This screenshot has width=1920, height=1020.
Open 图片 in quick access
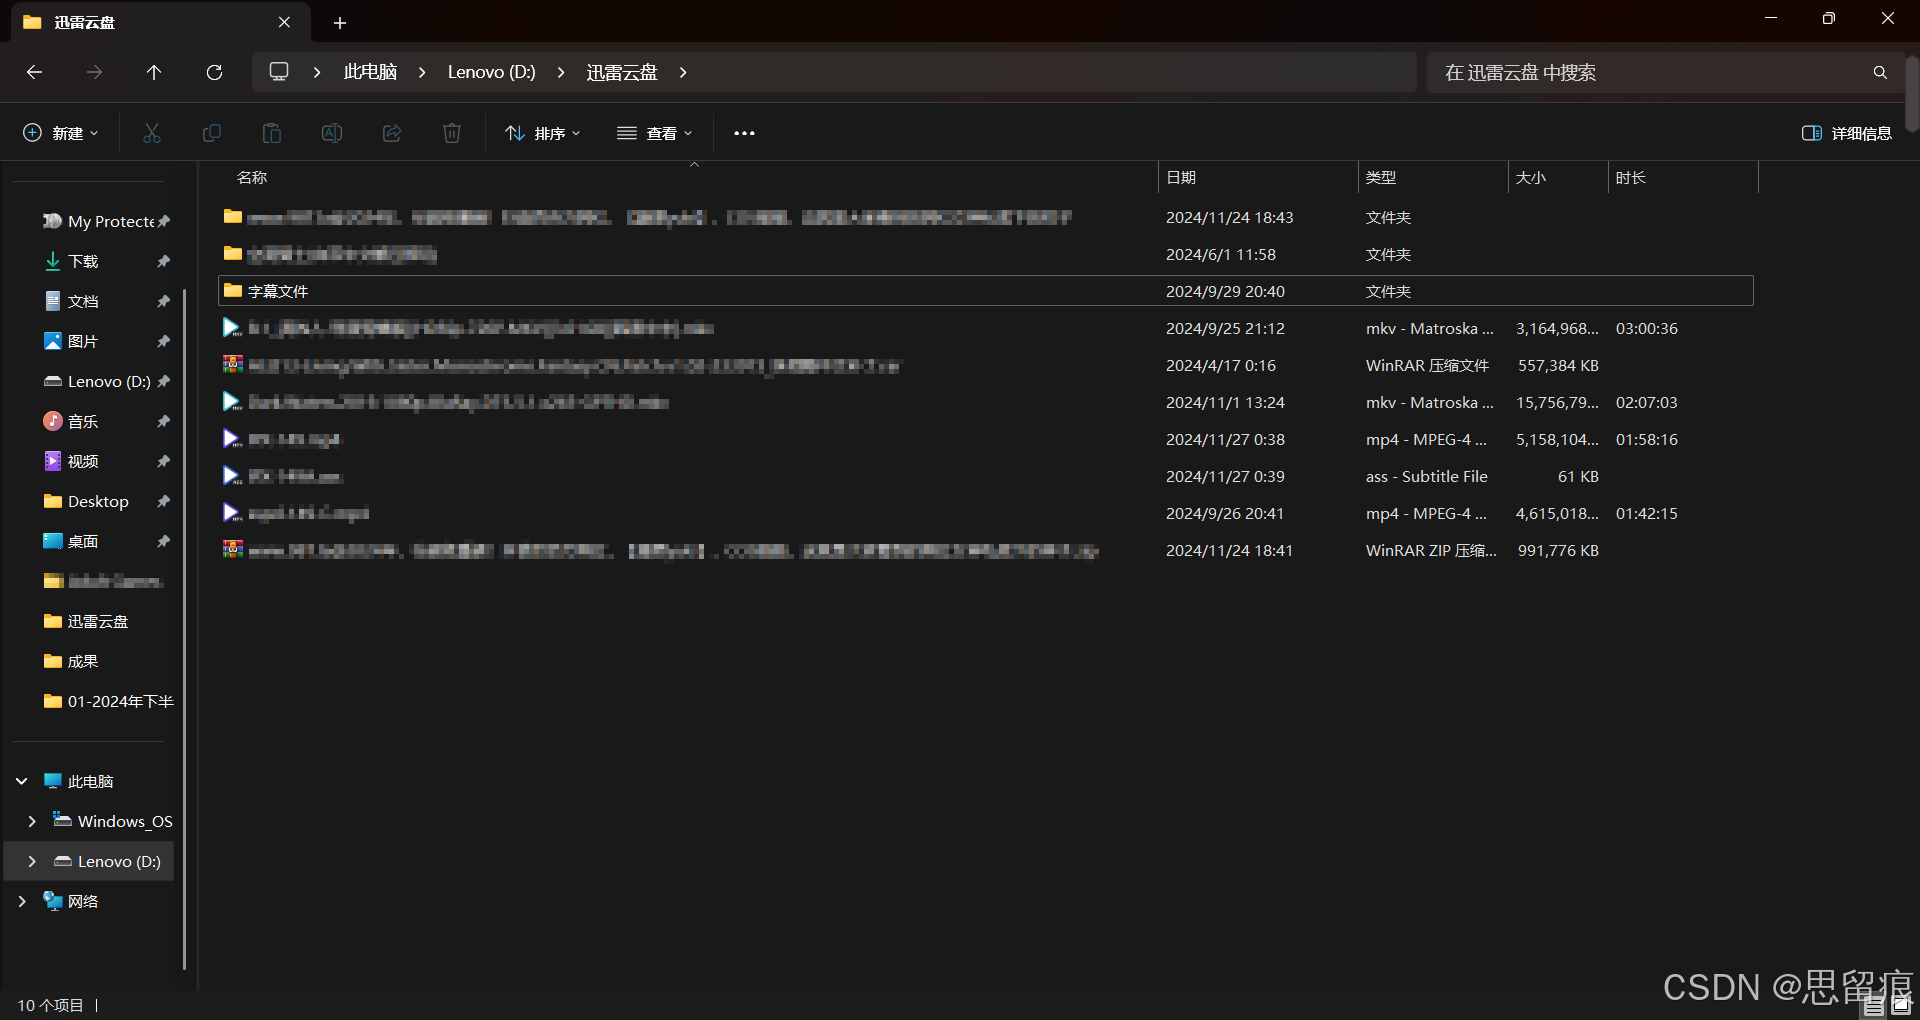83,341
